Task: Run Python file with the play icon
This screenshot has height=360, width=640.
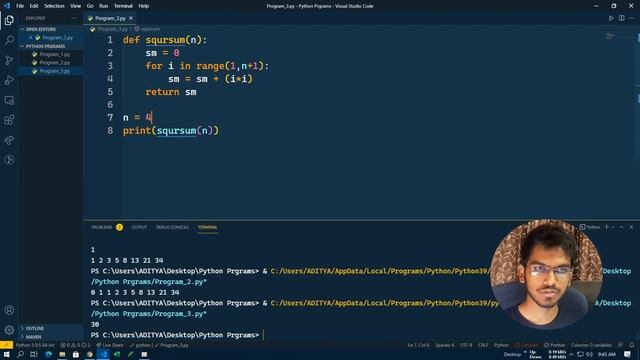Action: pyautogui.click(x=611, y=18)
